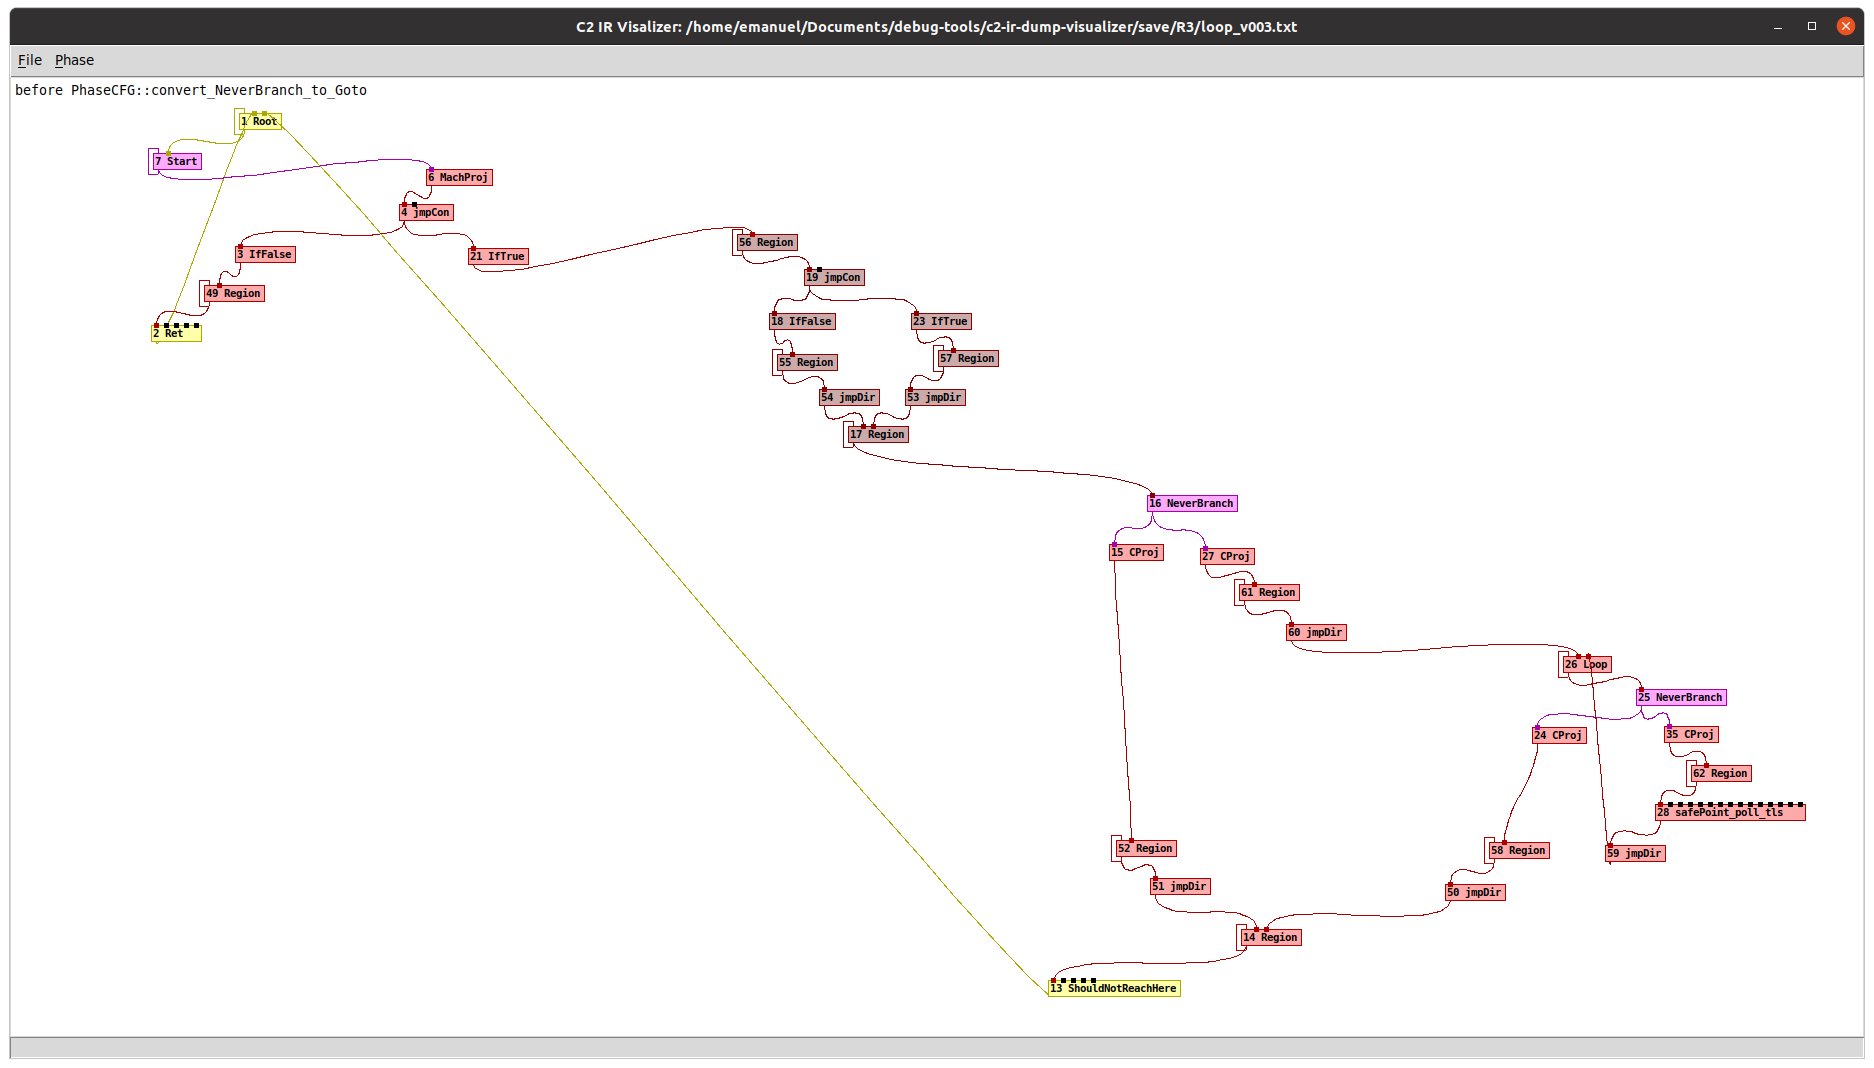The image size is (1874, 1068).
Task: Select the 26 Loop node
Action: 1587,665
